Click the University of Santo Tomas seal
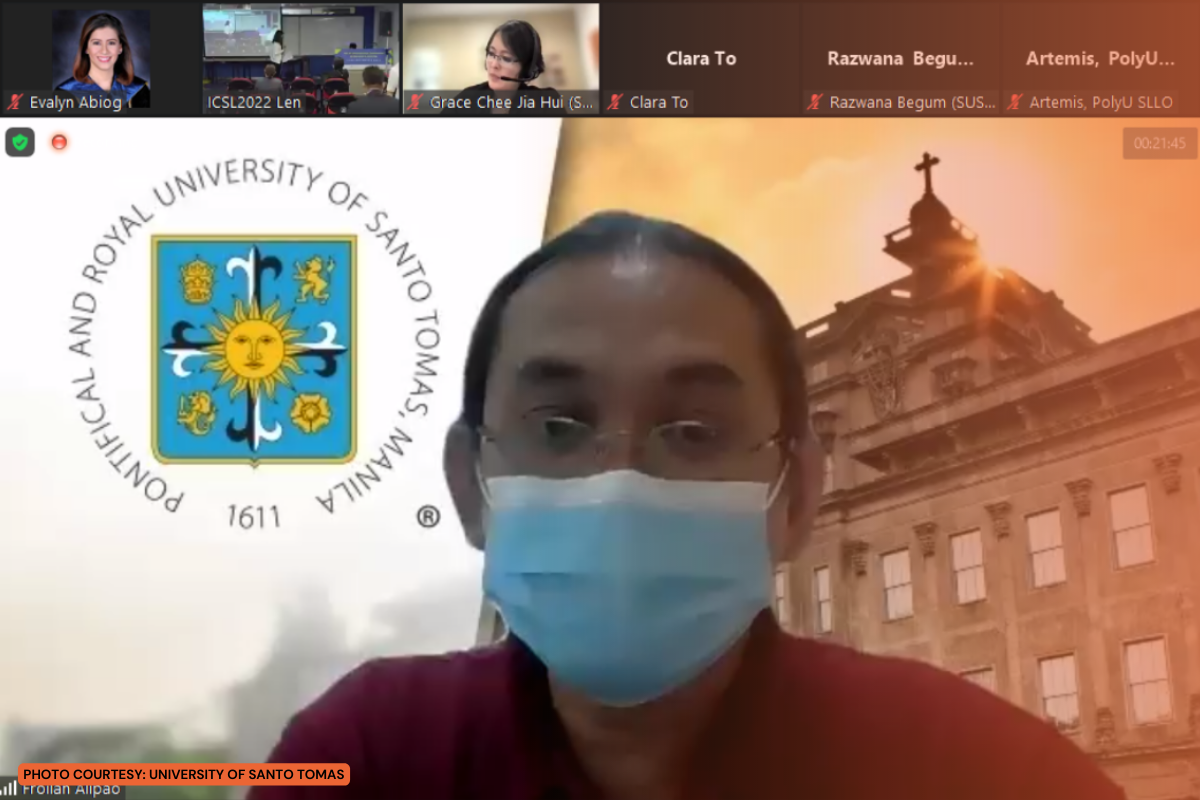1200x800 pixels. click(254, 349)
